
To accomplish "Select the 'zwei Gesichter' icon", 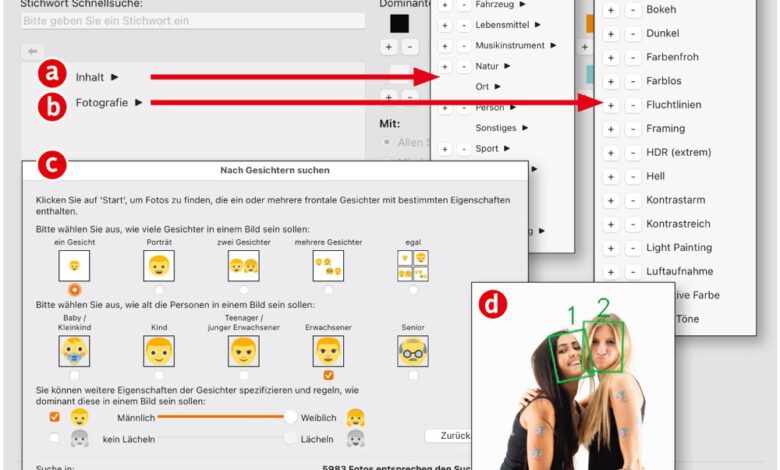I will [243, 266].
